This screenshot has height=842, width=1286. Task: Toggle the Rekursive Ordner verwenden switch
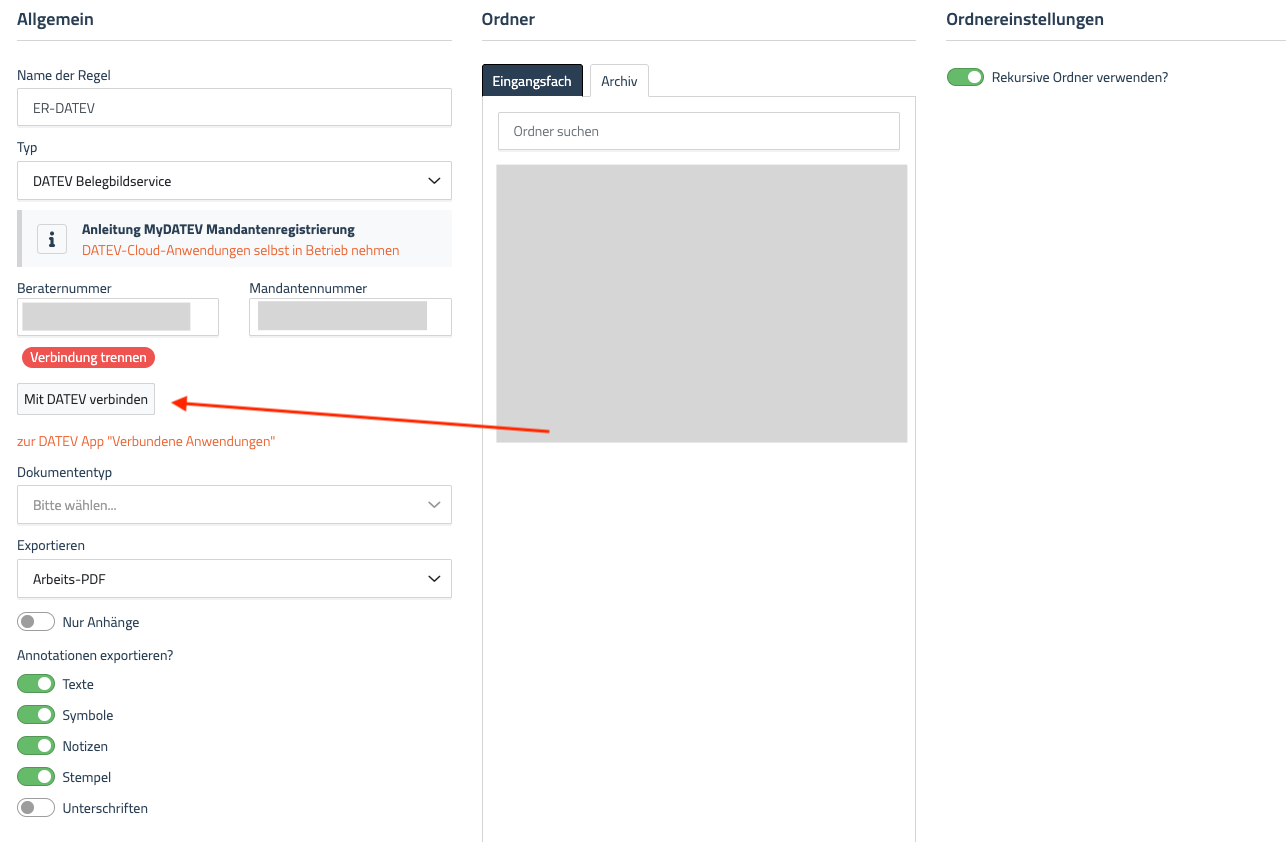pos(966,77)
